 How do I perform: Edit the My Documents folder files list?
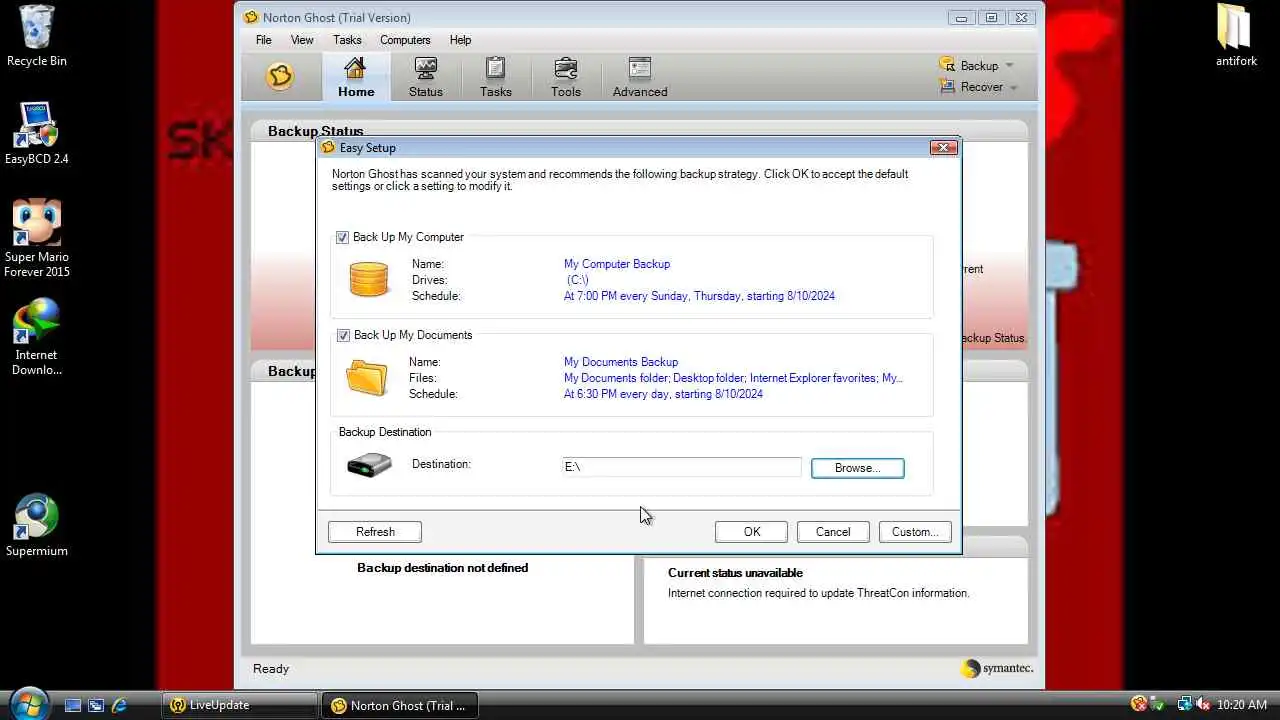733,378
